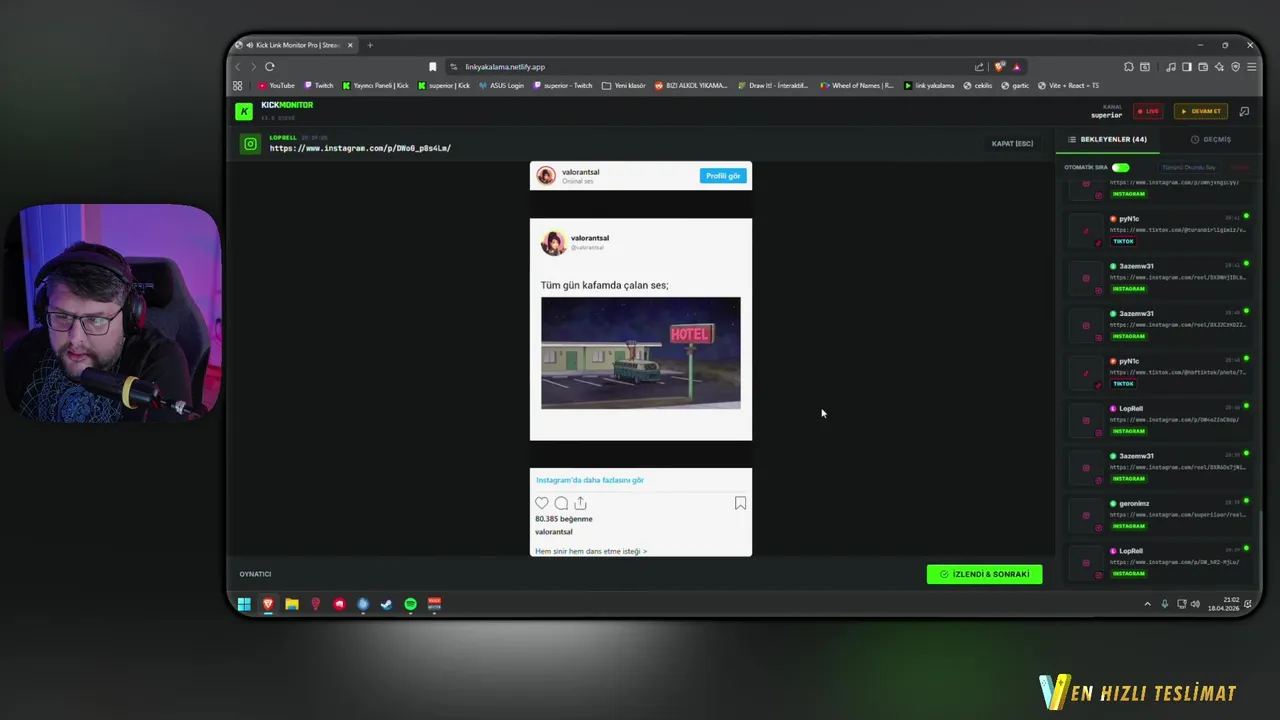Open the Instagram'da daha fazlasını gör link

click(x=590, y=480)
